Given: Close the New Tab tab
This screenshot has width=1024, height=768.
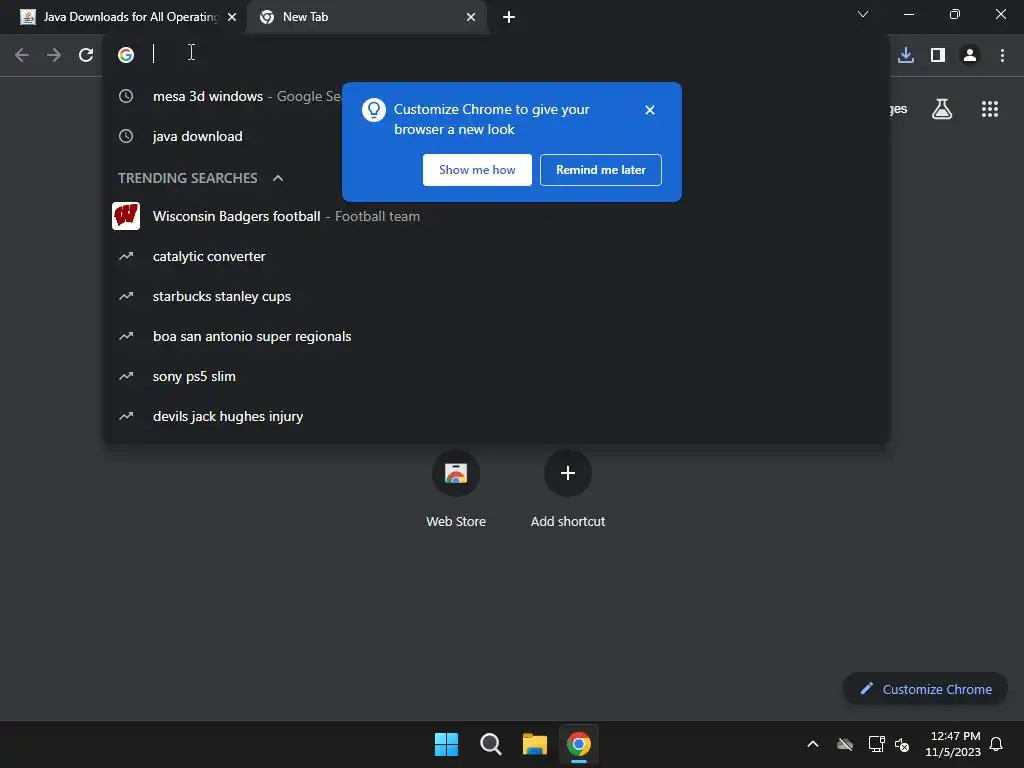Looking at the screenshot, I should [x=471, y=17].
